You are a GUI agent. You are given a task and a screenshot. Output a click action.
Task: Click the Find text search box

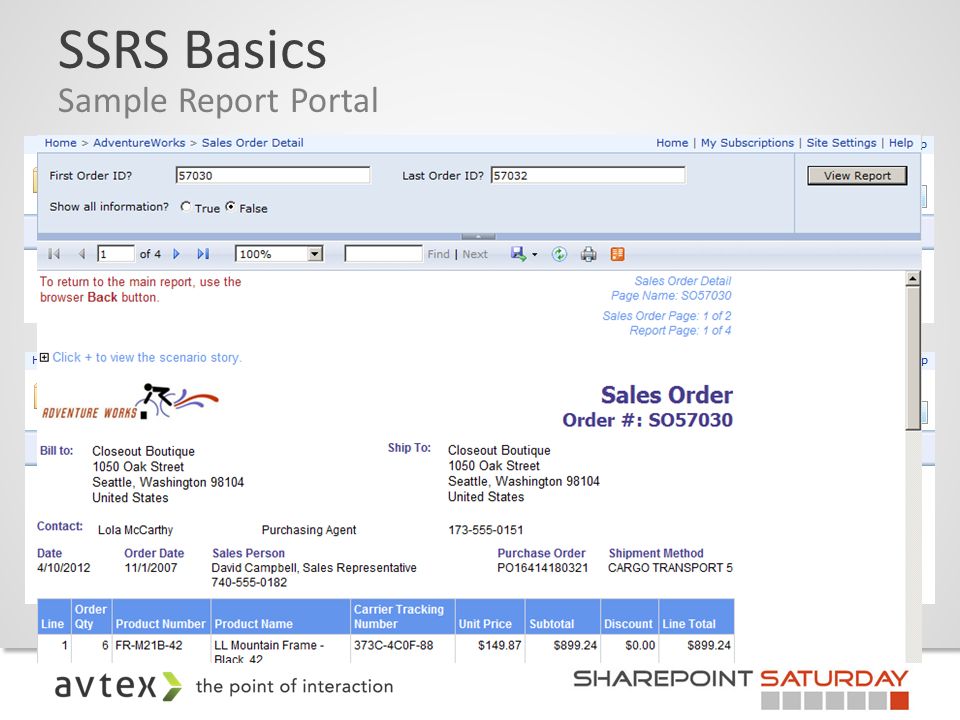tap(383, 254)
